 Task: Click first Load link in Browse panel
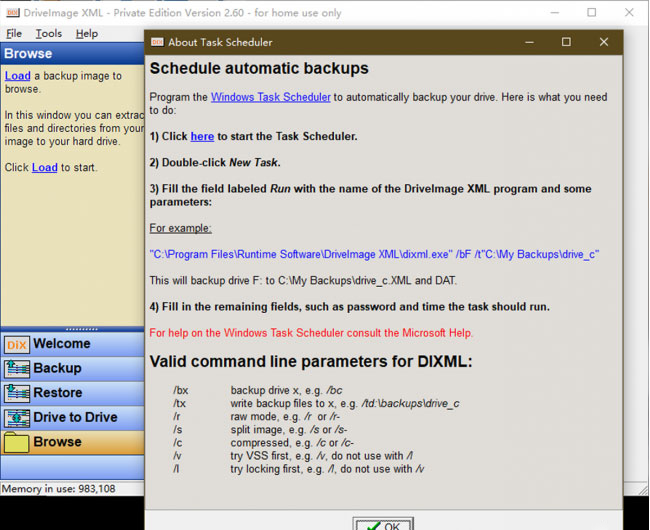pyautogui.click(x=18, y=76)
